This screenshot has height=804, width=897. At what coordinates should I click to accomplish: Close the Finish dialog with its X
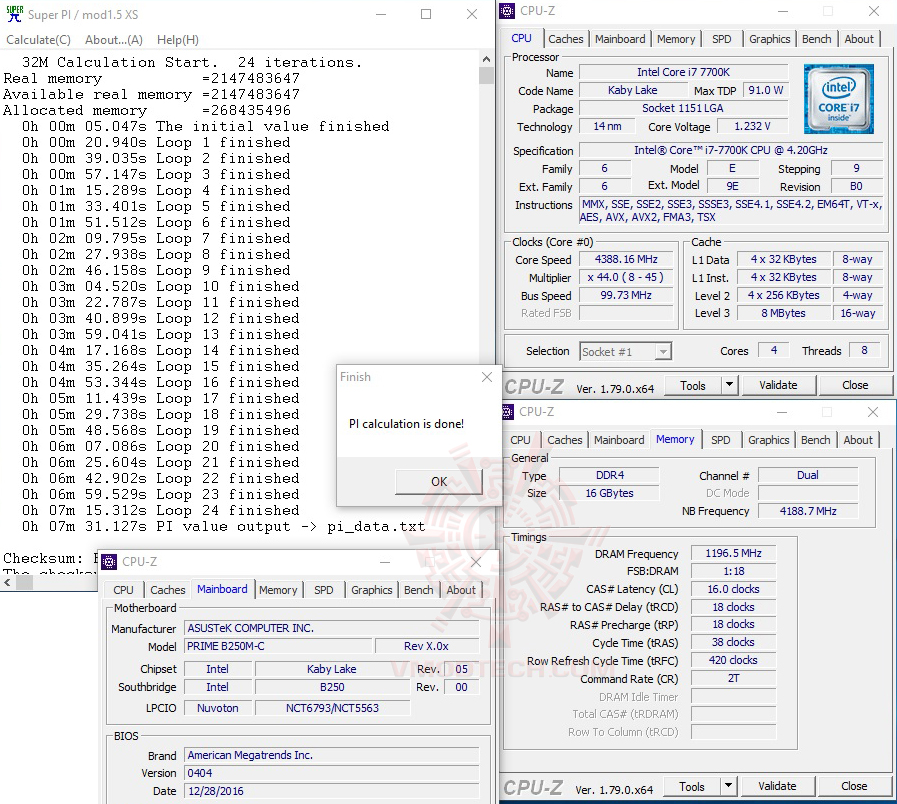(x=486, y=377)
